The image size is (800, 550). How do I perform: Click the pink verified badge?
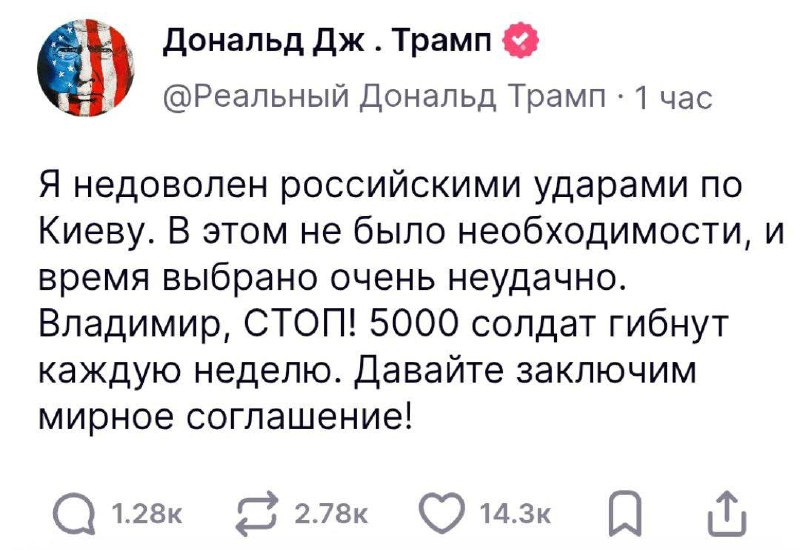522,41
